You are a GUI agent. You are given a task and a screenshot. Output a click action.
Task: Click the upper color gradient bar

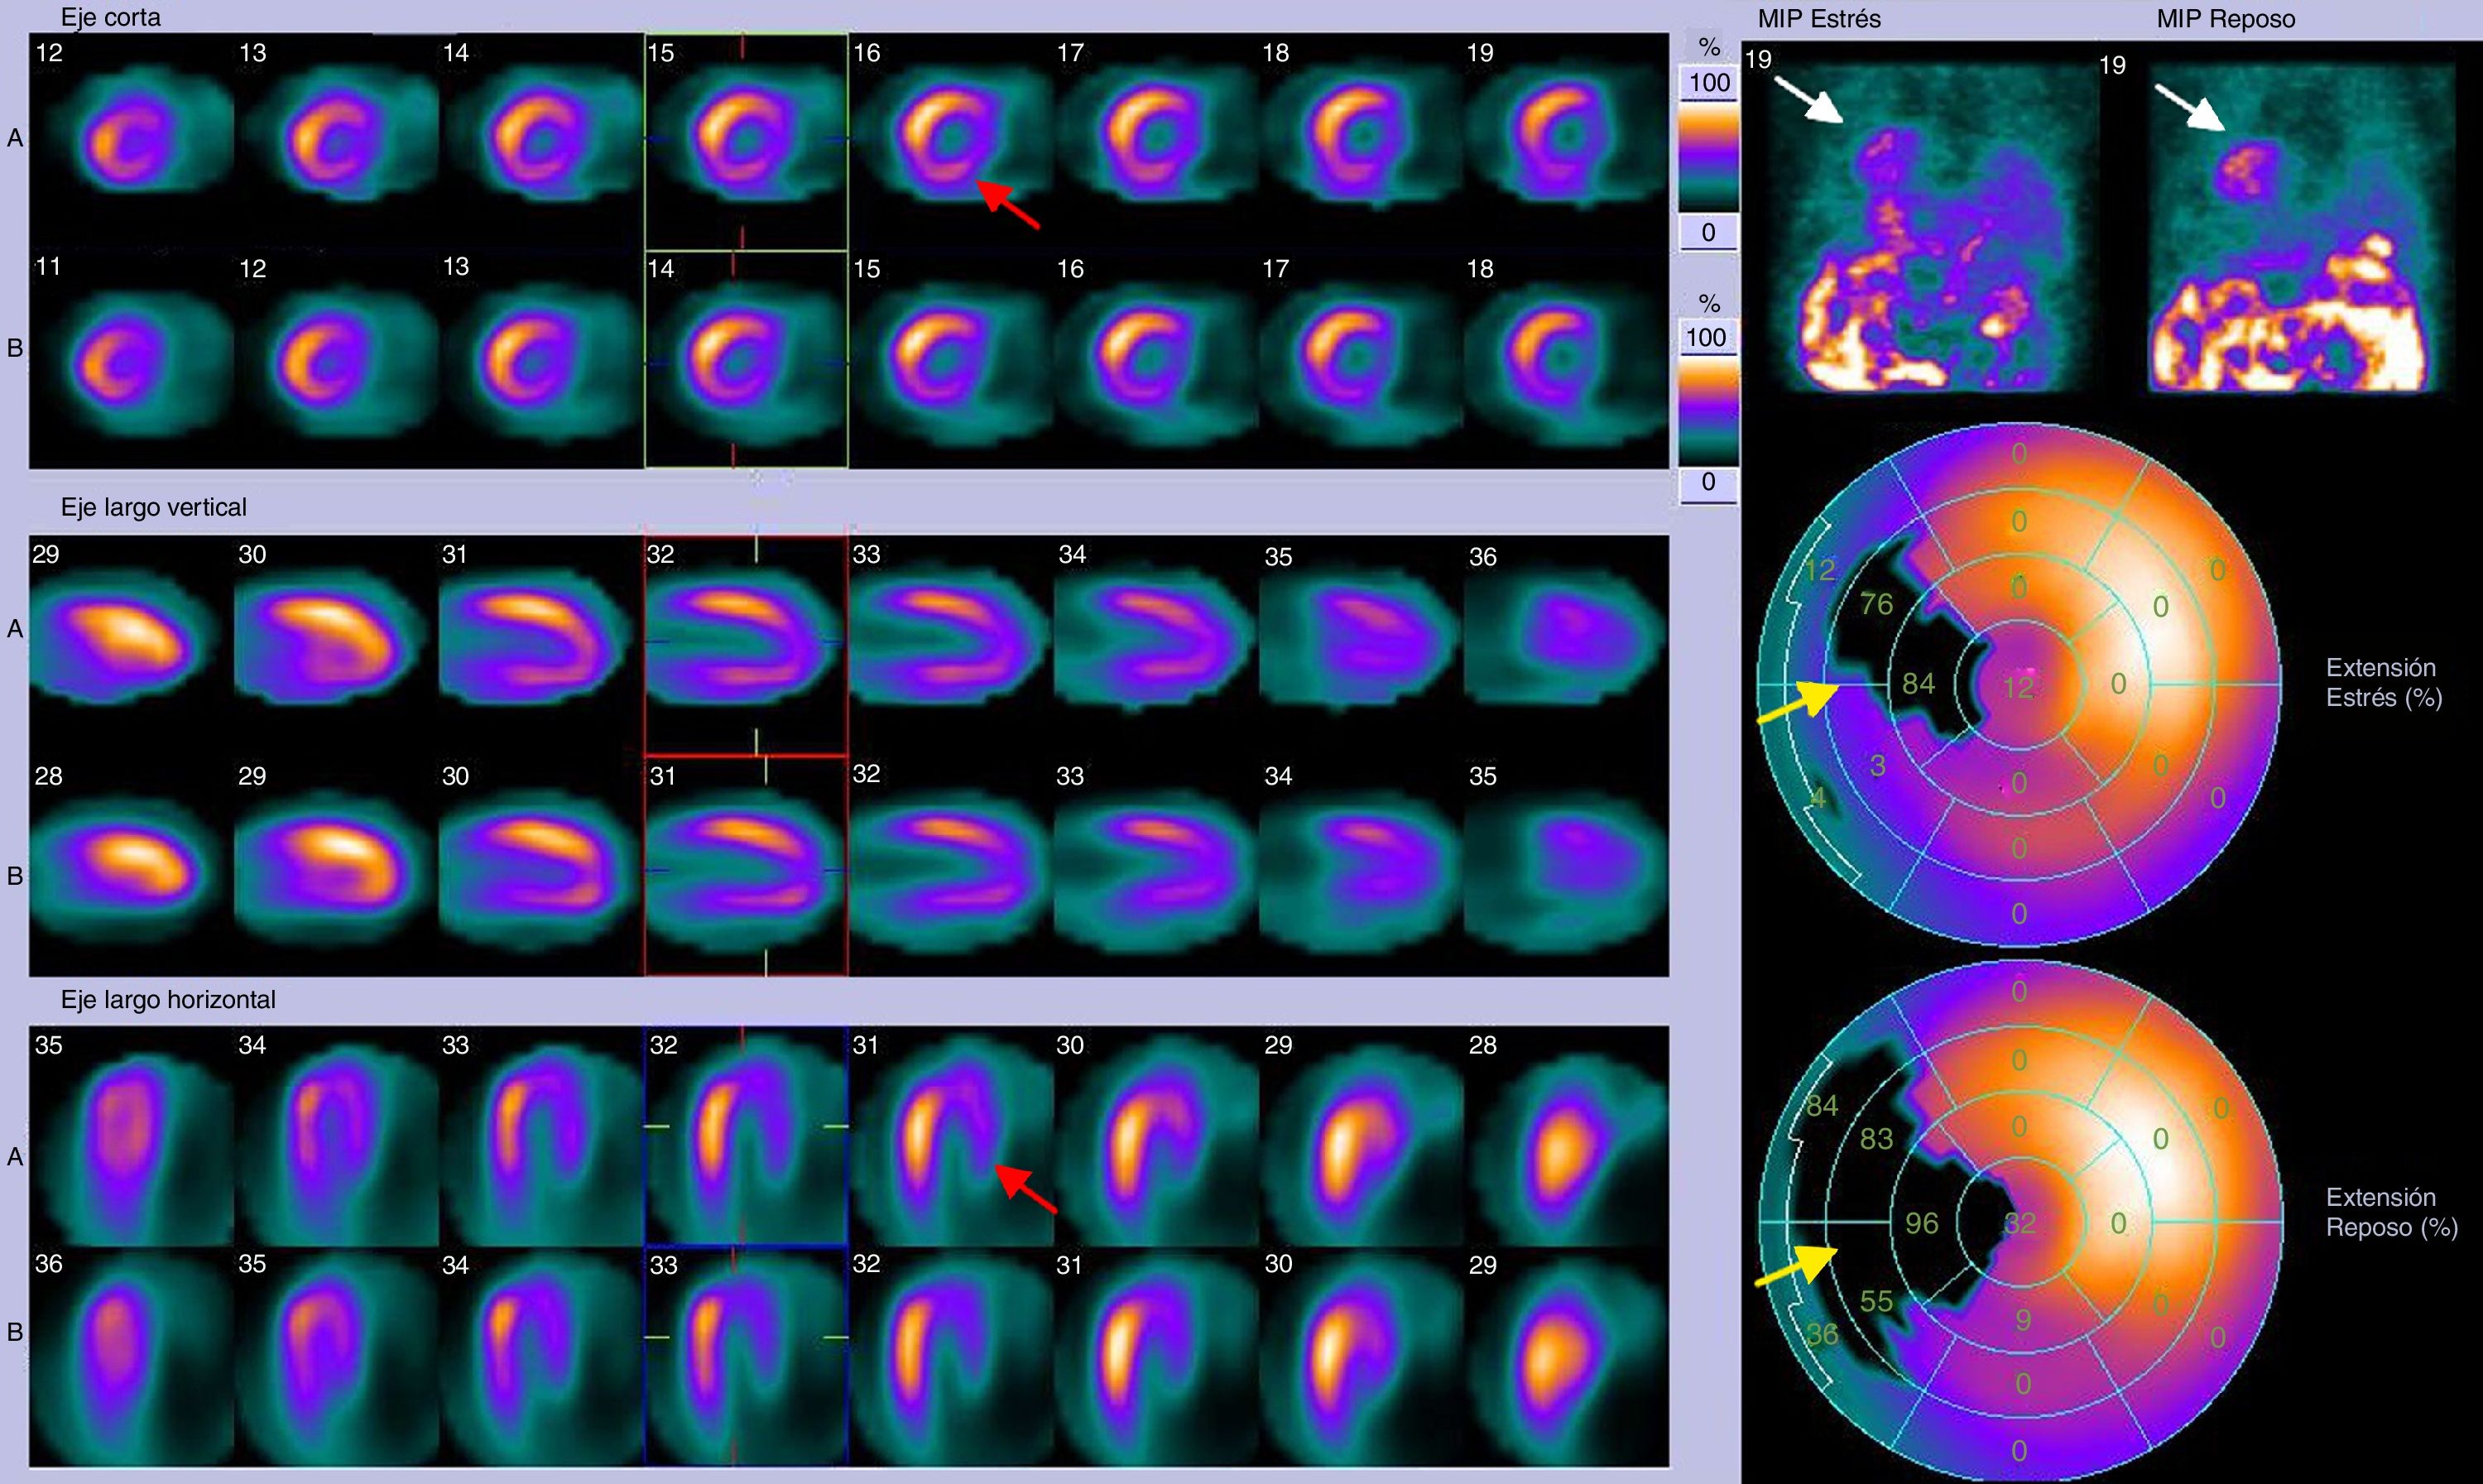[x=1709, y=157]
